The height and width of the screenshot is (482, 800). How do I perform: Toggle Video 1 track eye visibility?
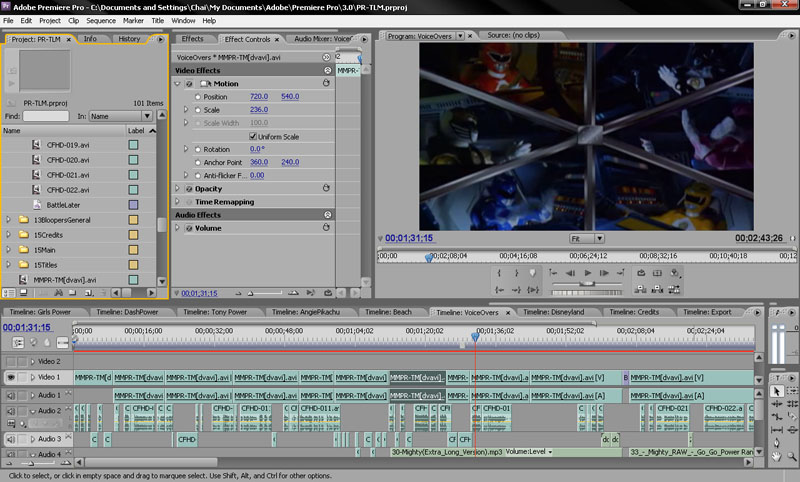pos(11,377)
